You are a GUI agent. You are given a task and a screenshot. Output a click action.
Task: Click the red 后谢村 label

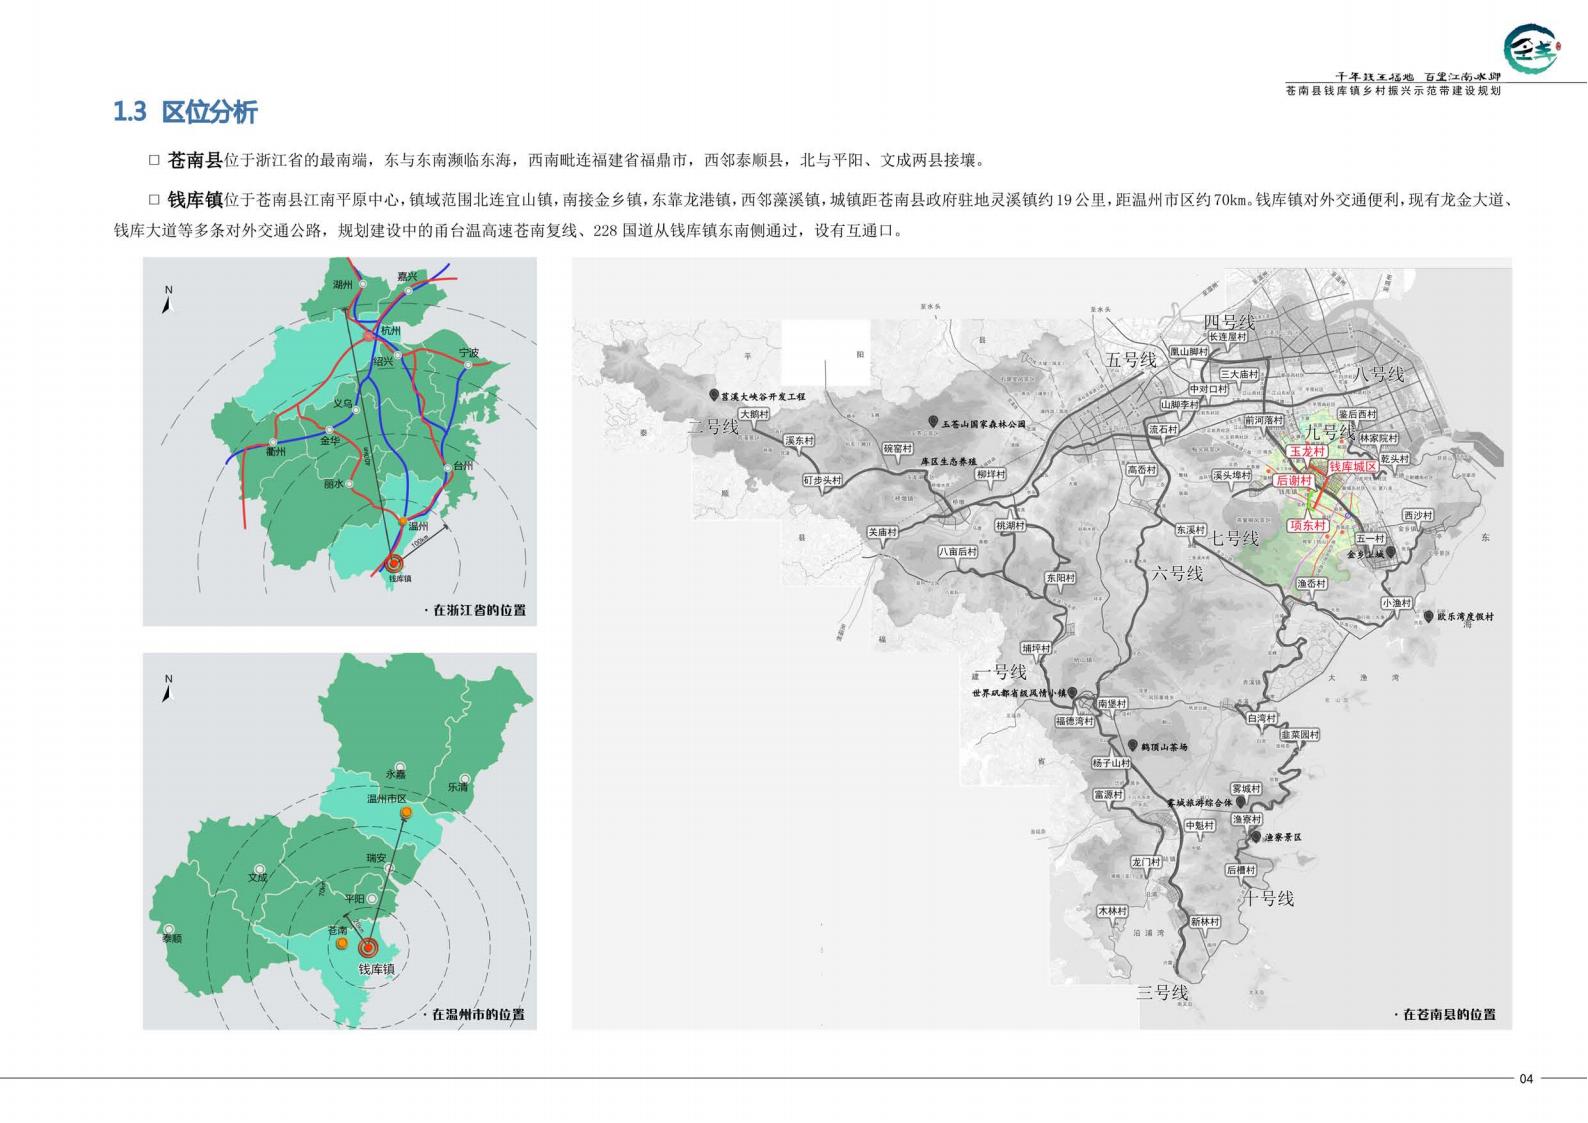click(1294, 481)
